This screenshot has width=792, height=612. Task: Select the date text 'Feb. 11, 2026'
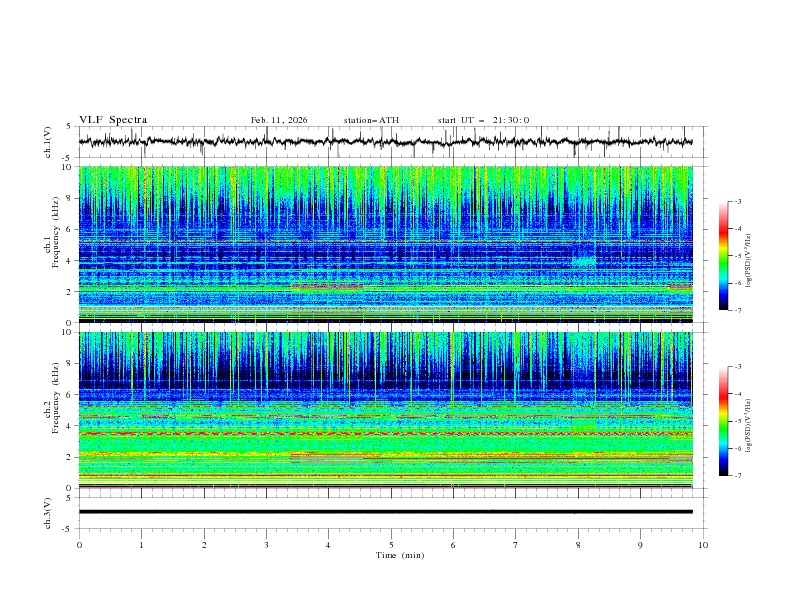(x=279, y=120)
